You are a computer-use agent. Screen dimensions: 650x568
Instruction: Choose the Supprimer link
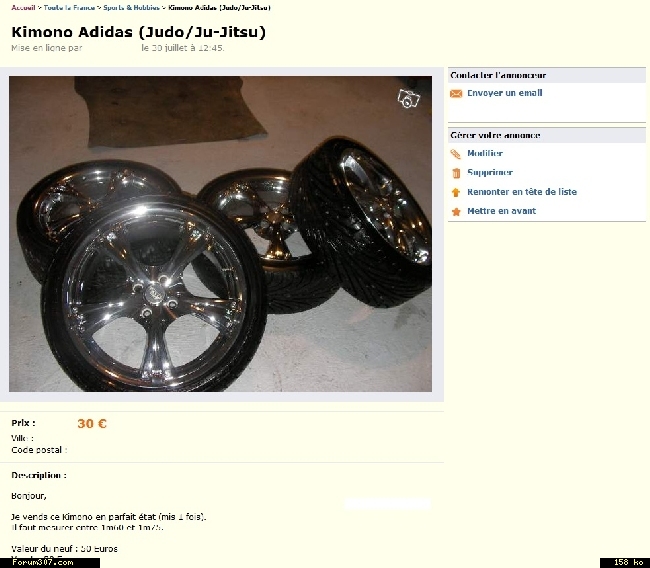490,172
